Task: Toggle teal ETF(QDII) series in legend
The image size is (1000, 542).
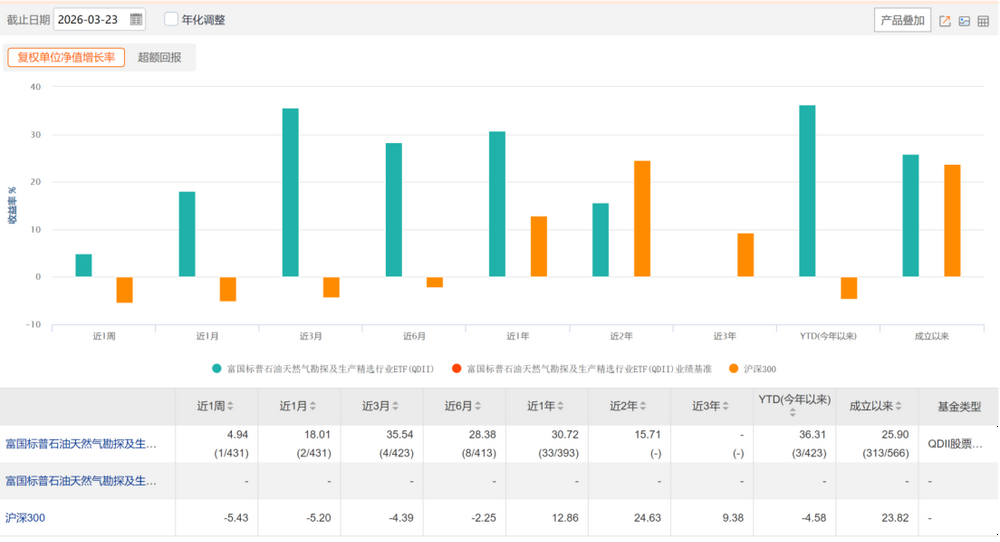Action: click(216, 369)
